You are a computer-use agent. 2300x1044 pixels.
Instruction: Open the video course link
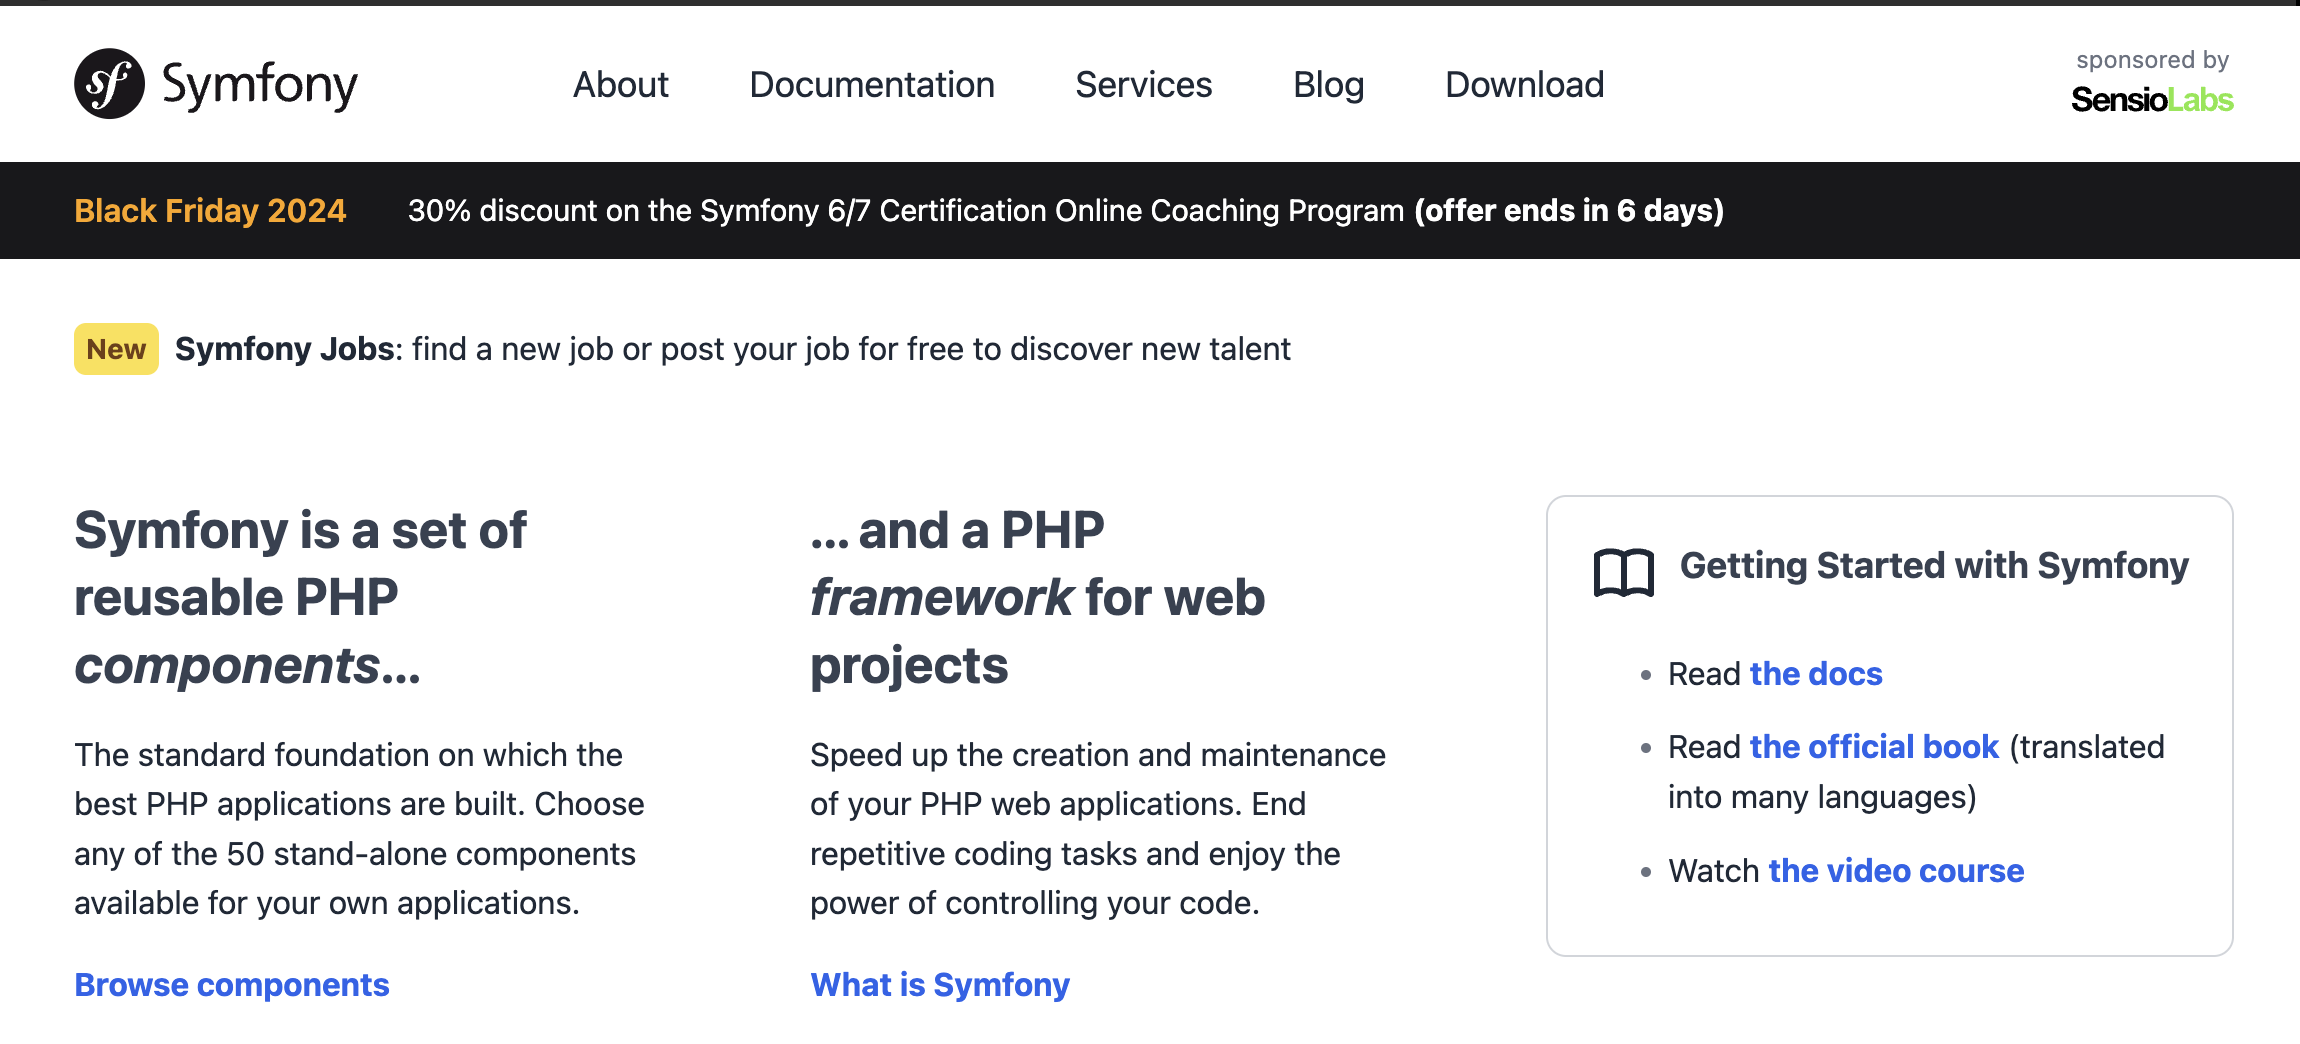(x=1896, y=871)
